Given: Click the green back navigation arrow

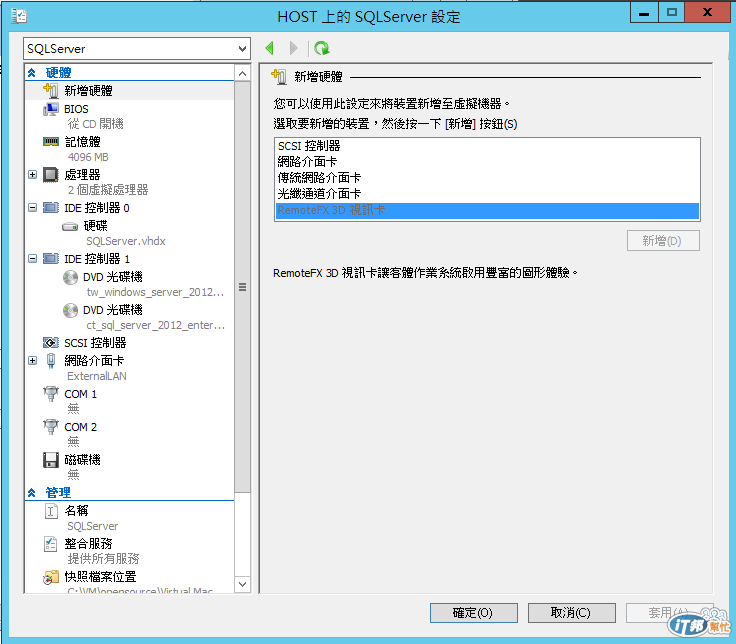Looking at the screenshot, I should click(x=269, y=48).
